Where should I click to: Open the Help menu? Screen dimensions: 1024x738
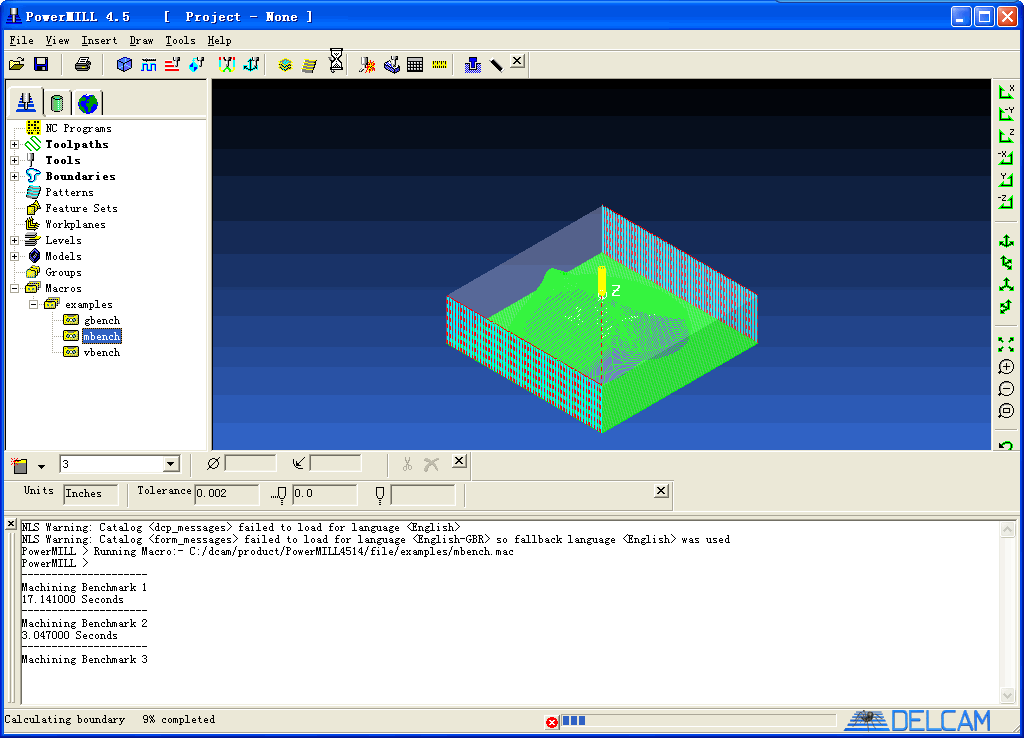pyautogui.click(x=219, y=40)
